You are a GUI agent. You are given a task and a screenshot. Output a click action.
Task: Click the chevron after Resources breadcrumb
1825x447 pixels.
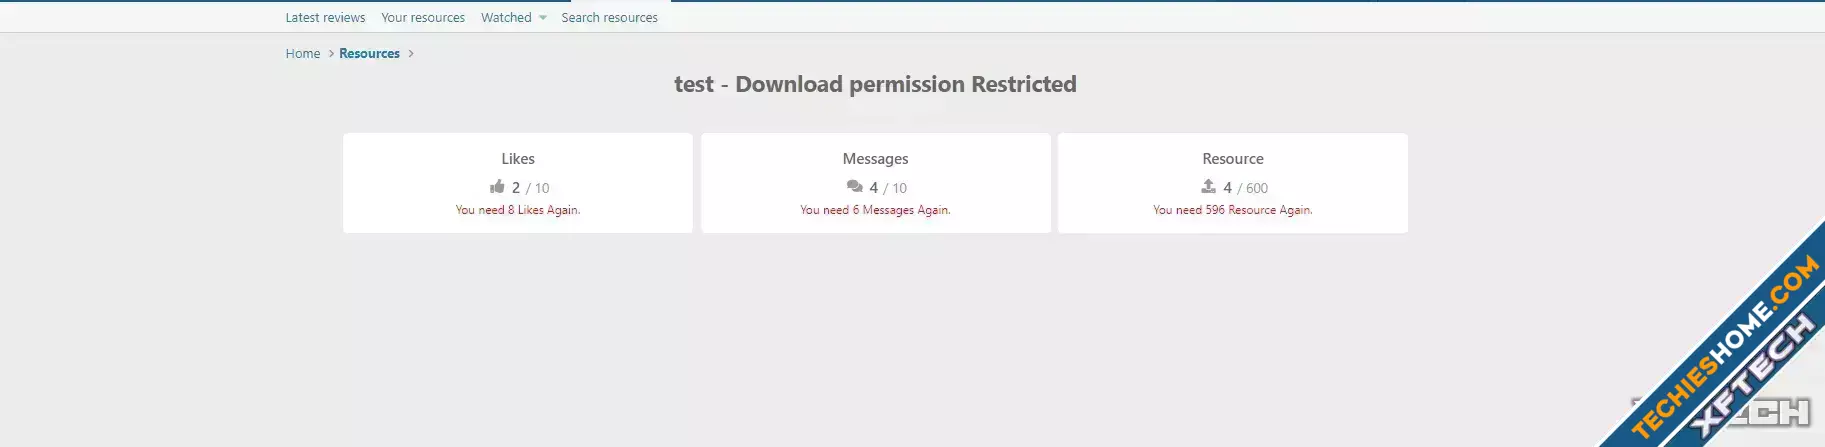tap(410, 54)
